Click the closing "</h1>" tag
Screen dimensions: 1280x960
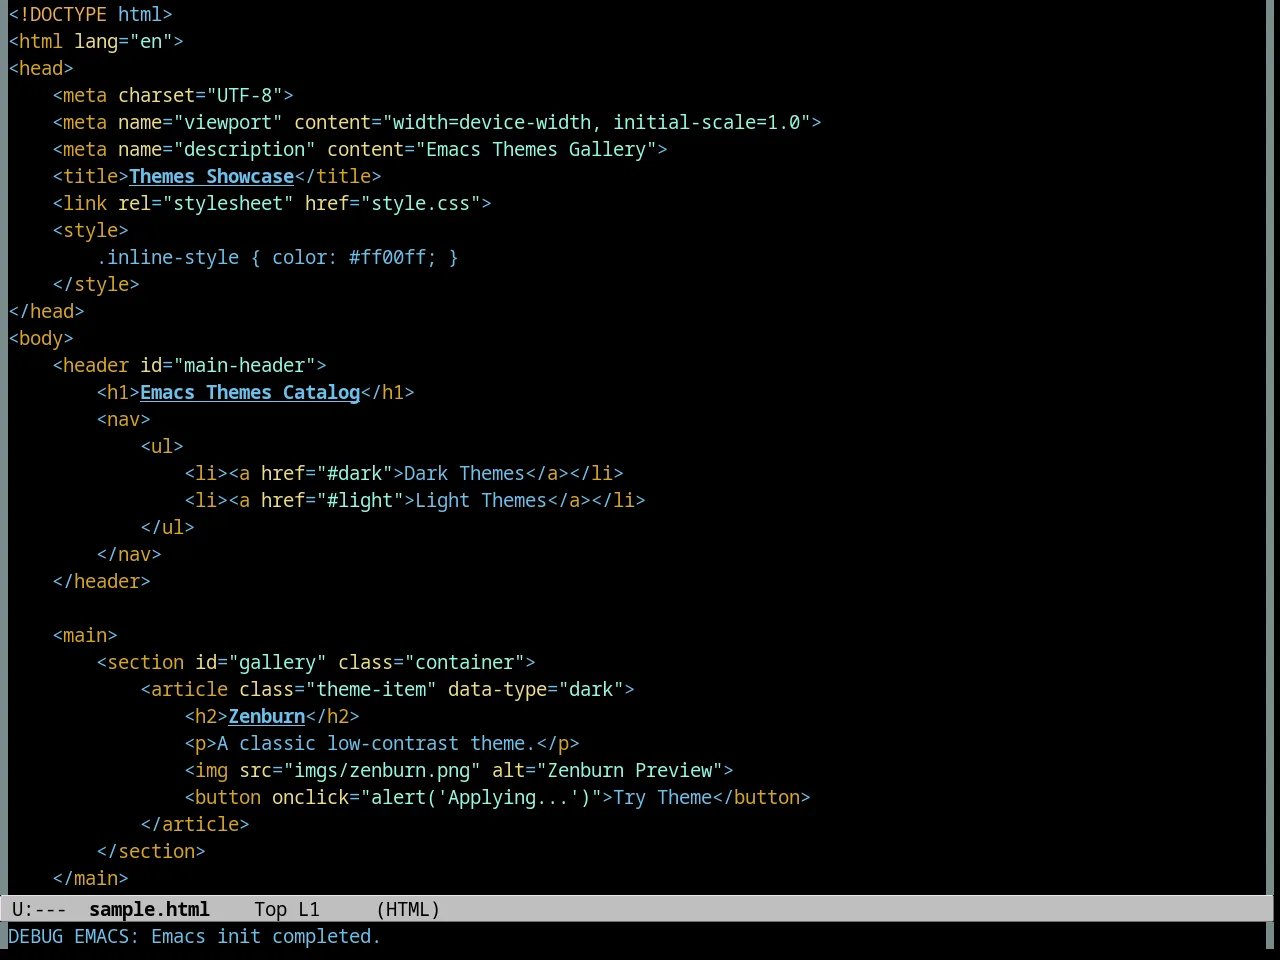coord(387,392)
